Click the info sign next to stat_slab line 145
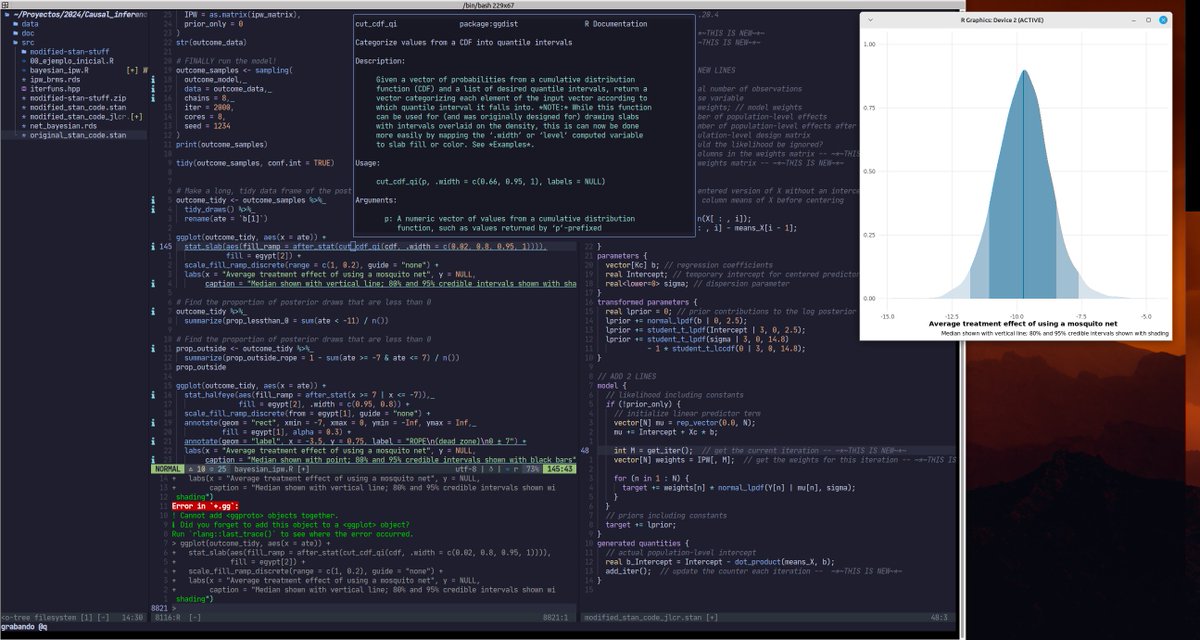Image resolution: width=1200 pixels, height=640 pixels. 152,246
